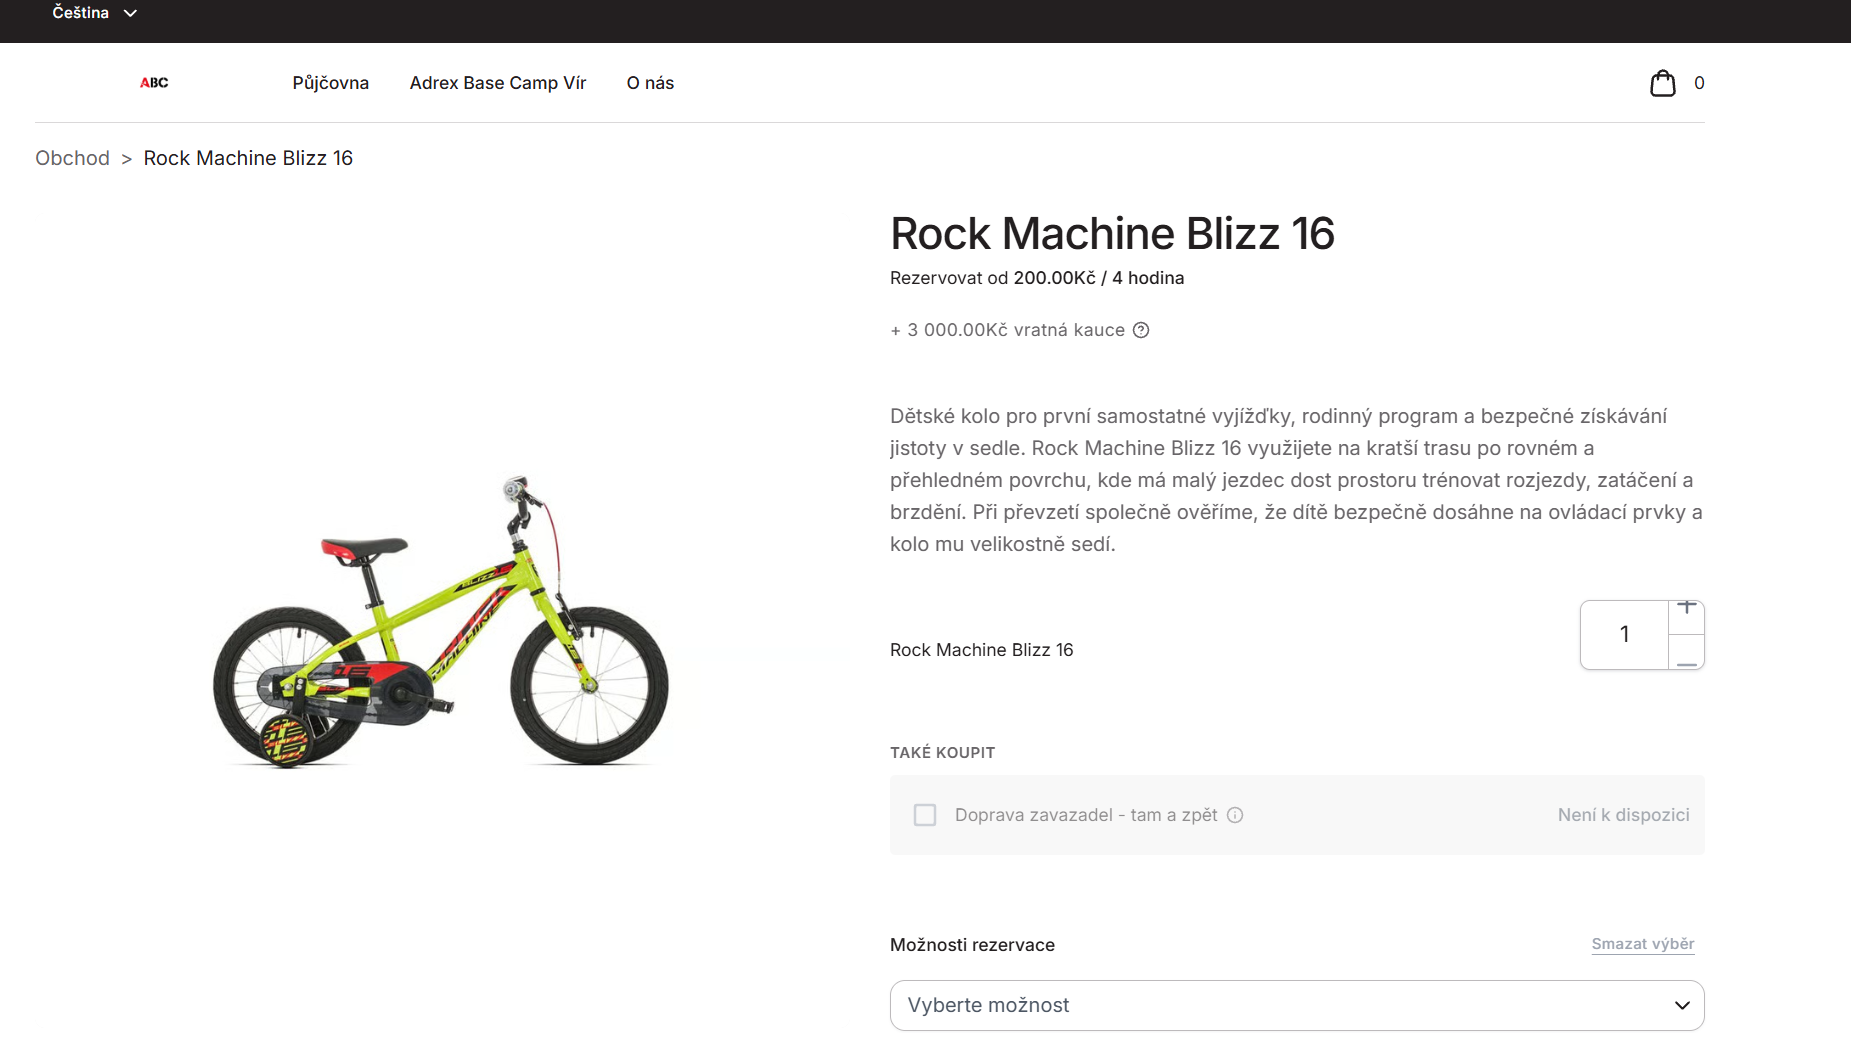Click the Doprava zavazadel option label
1851x1037 pixels.
[1086, 815]
